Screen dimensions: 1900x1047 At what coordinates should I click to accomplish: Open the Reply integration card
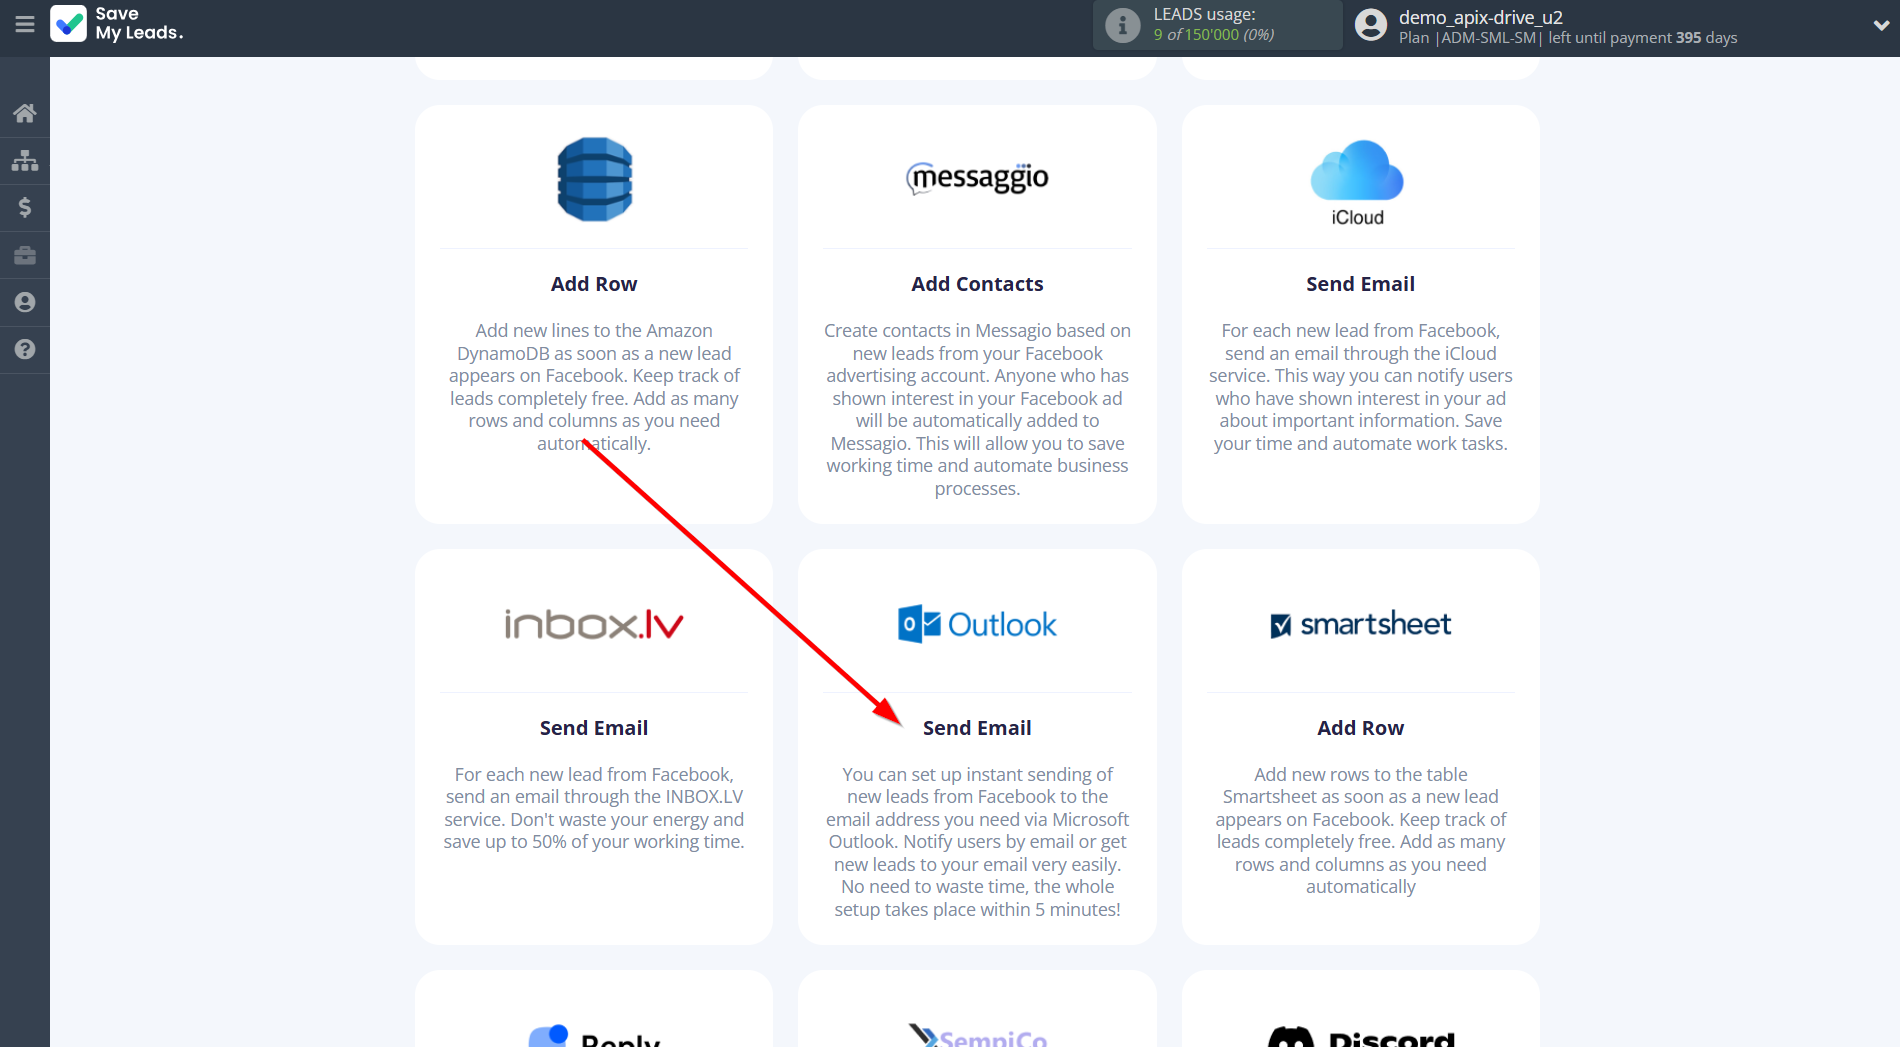pyautogui.click(x=593, y=1030)
